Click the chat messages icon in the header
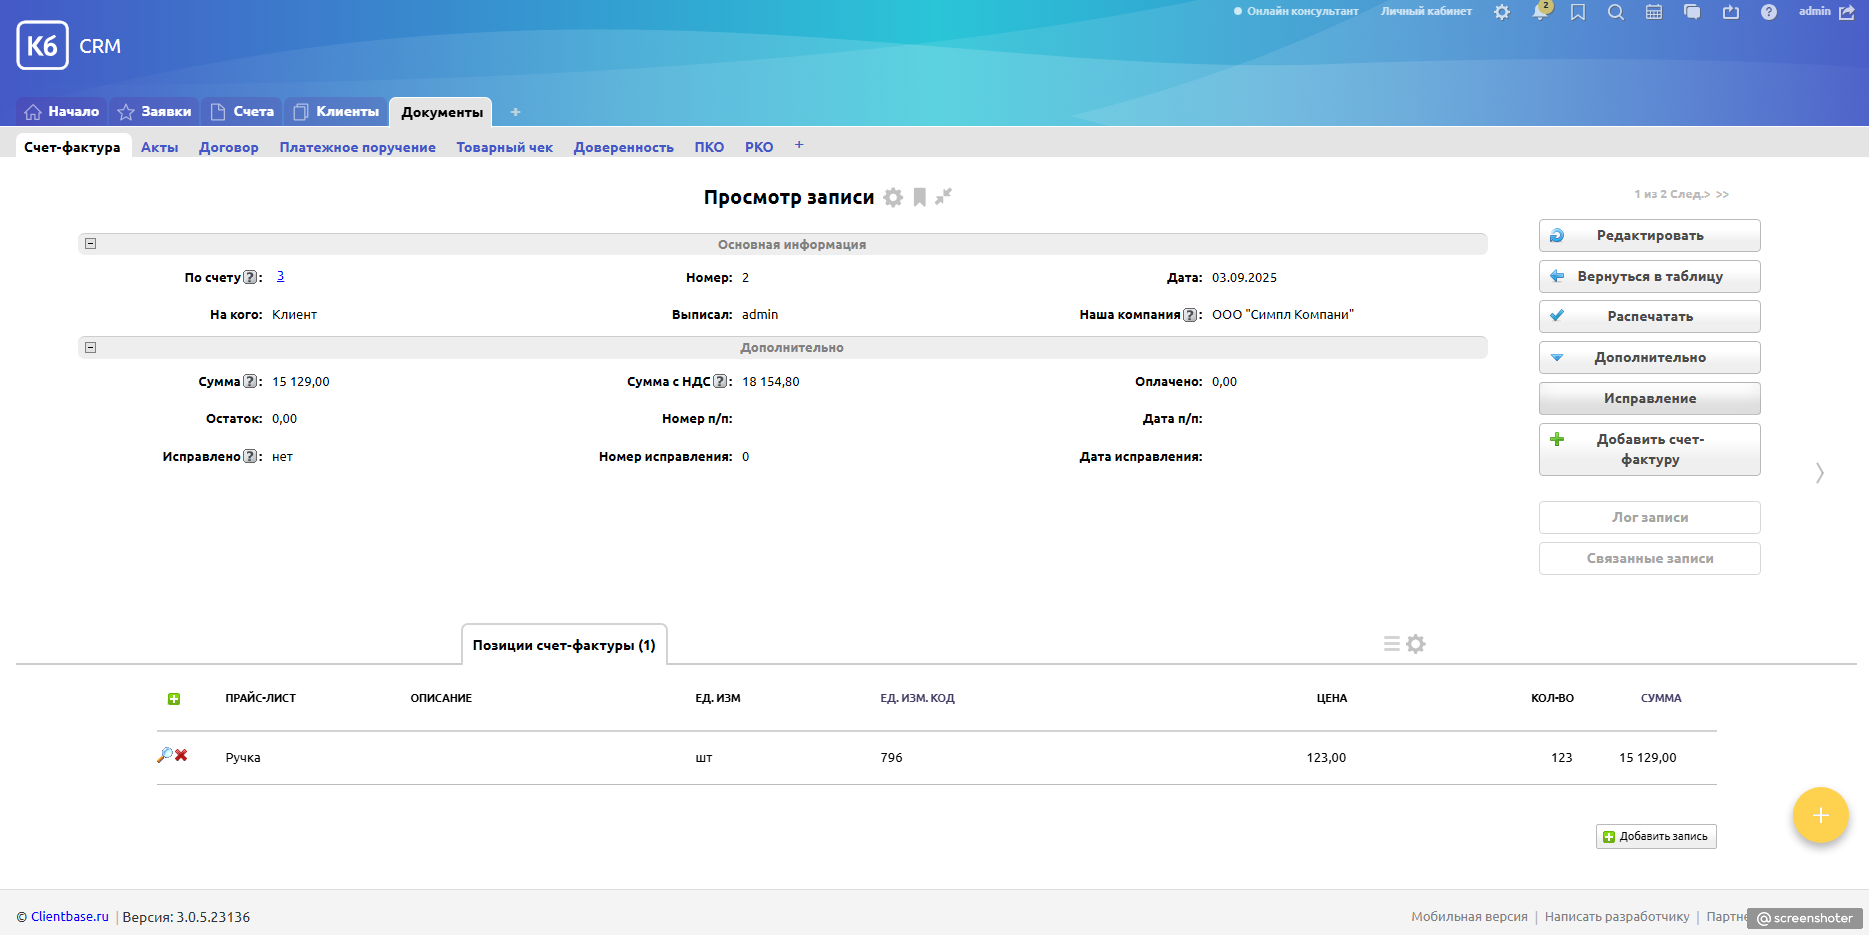Image resolution: width=1869 pixels, height=935 pixels. tap(1692, 12)
